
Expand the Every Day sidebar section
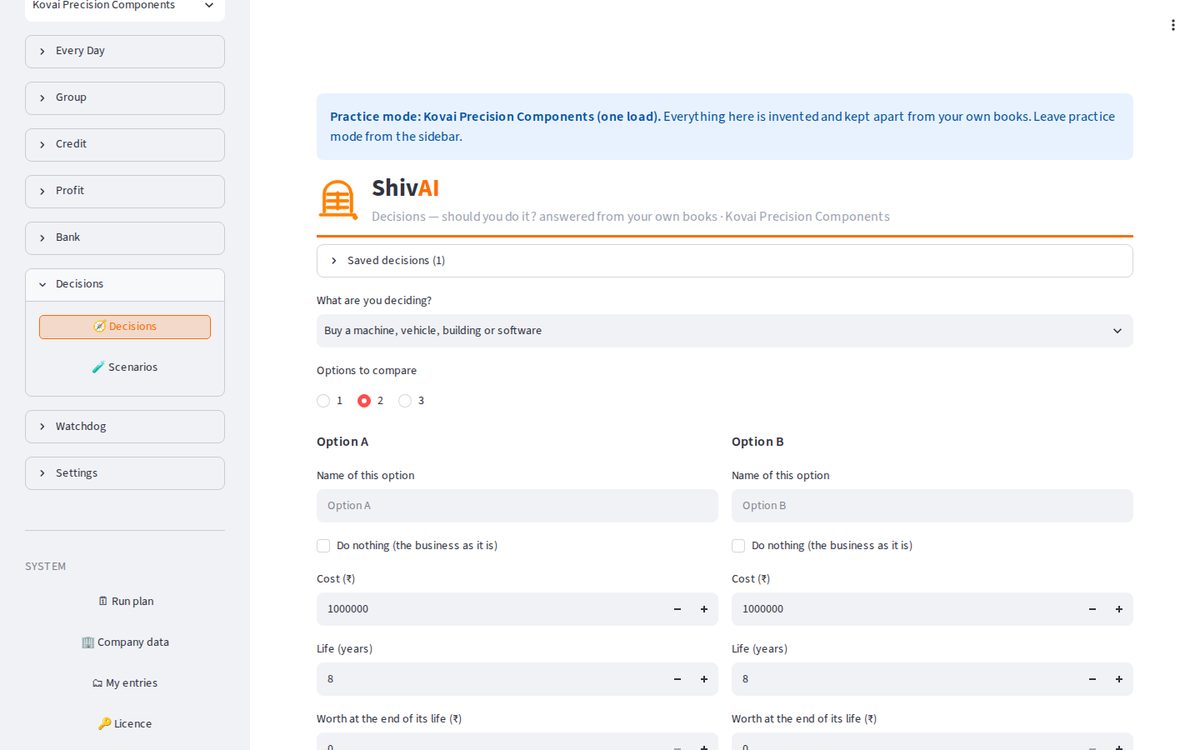125,51
